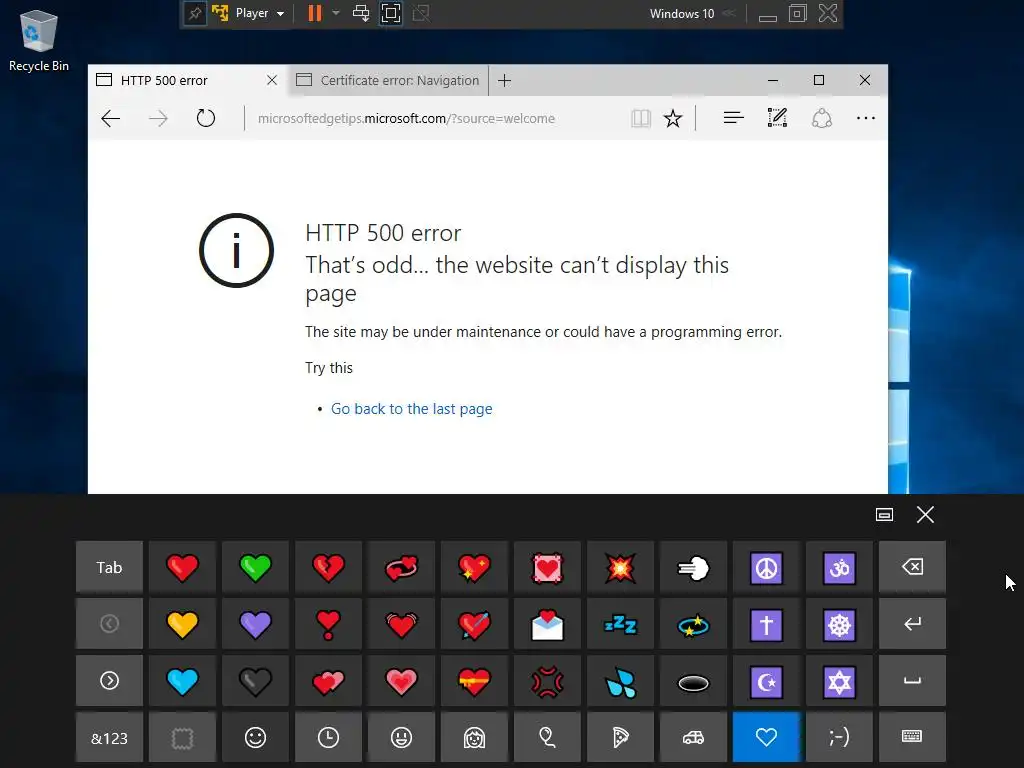Image resolution: width=1024 pixels, height=768 pixels.
Task: Select the car travel emoji category
Action: [694, 738]
